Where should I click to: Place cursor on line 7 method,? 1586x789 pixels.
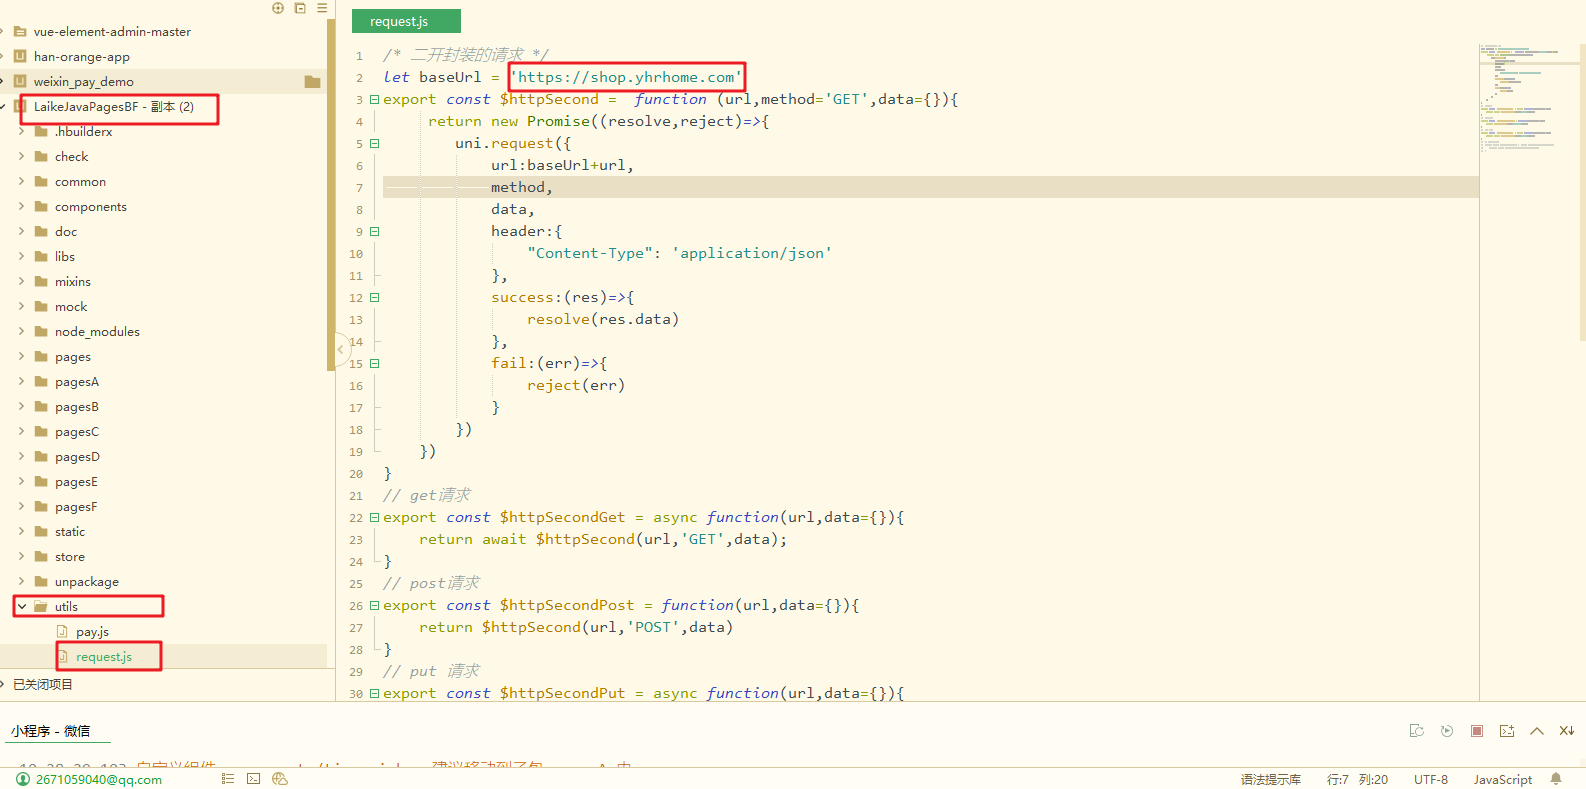(521, 187)
